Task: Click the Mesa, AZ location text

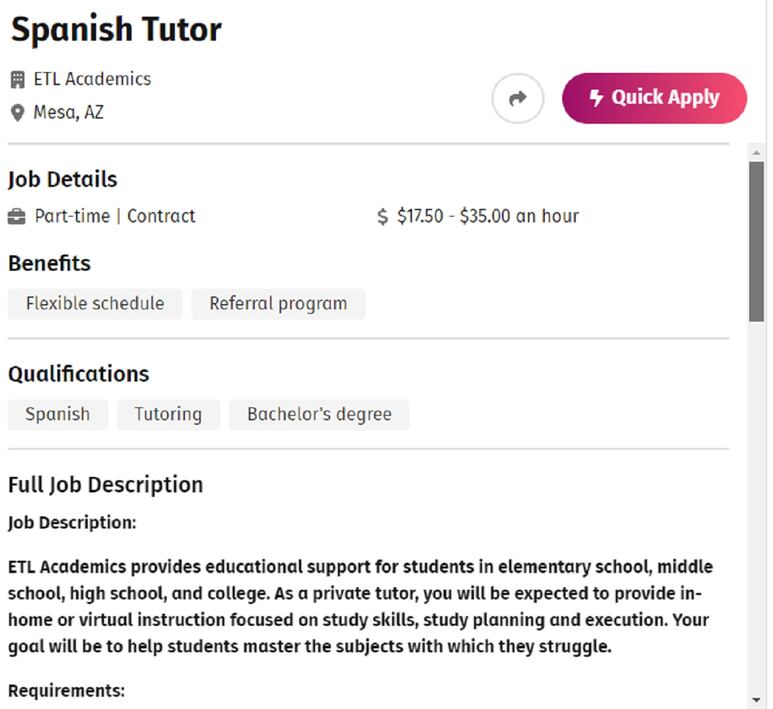Action: pyautogui.click(x=69, y=112)
